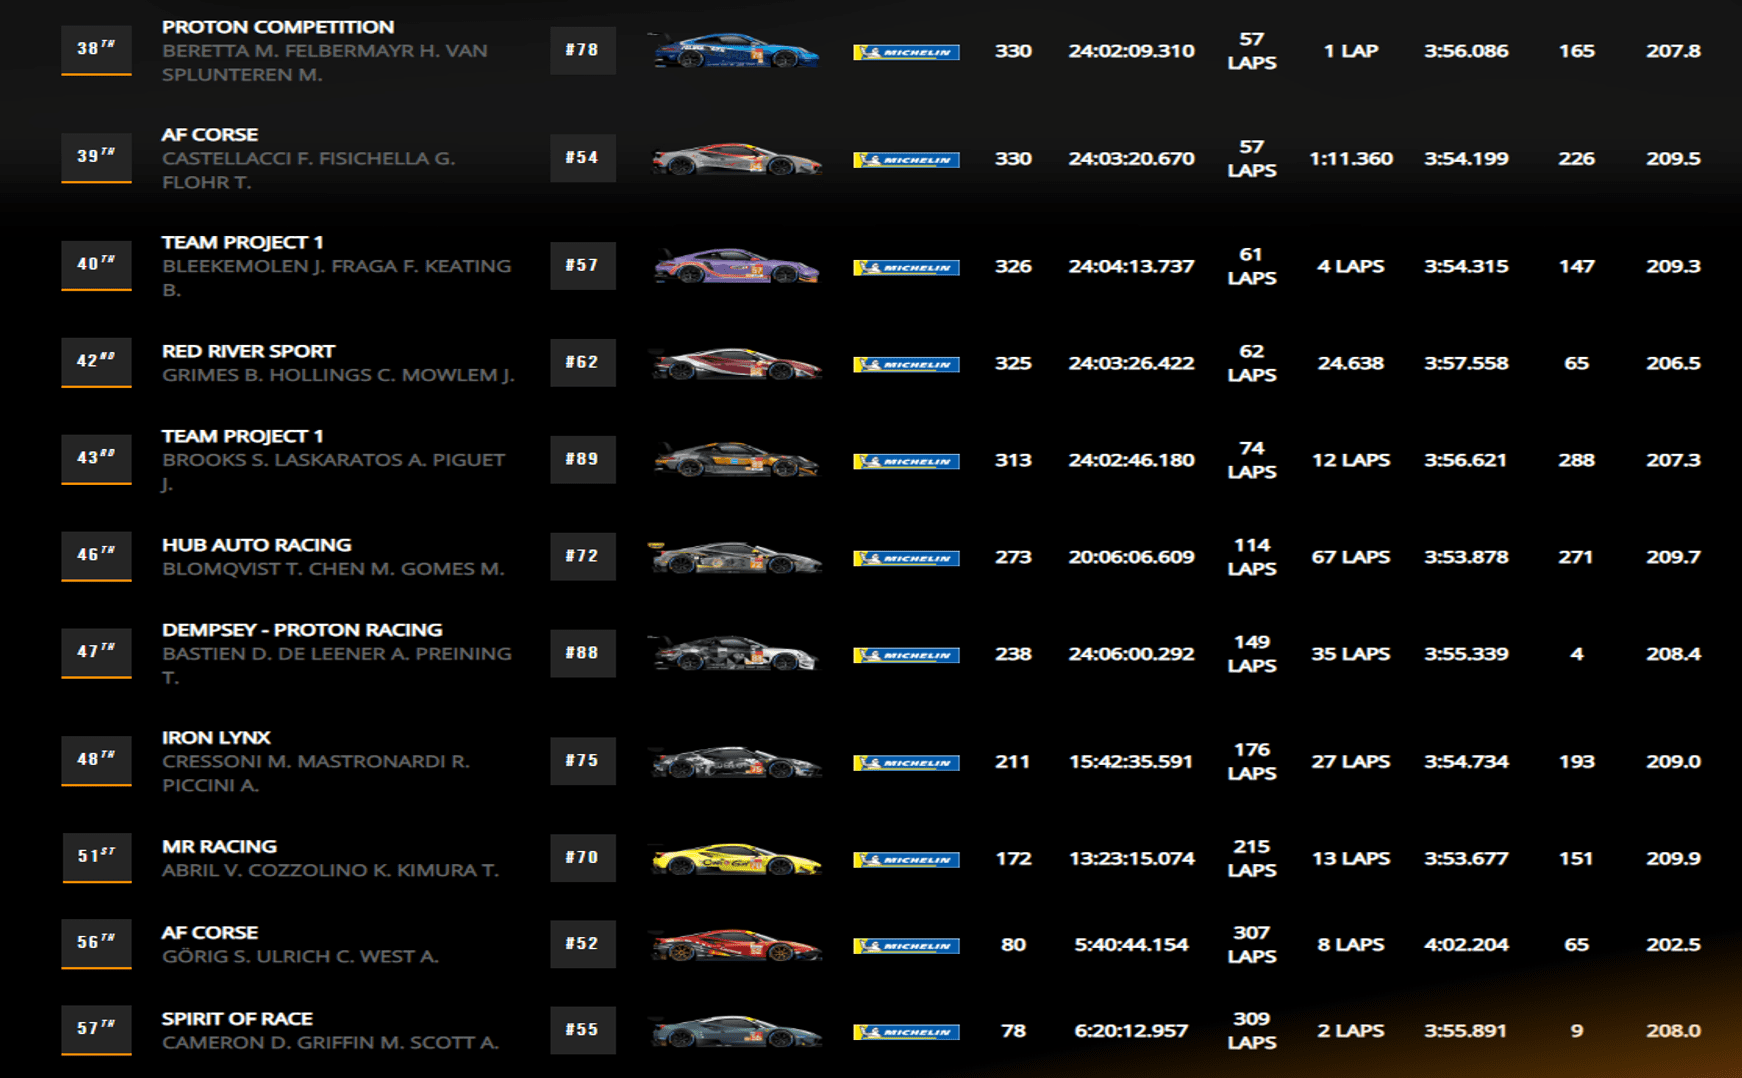This screenshot has height=1078, width=1742.
Task: Click the Michelin logo in #52 AF Corse row
Action: click(x=906, y=946)
